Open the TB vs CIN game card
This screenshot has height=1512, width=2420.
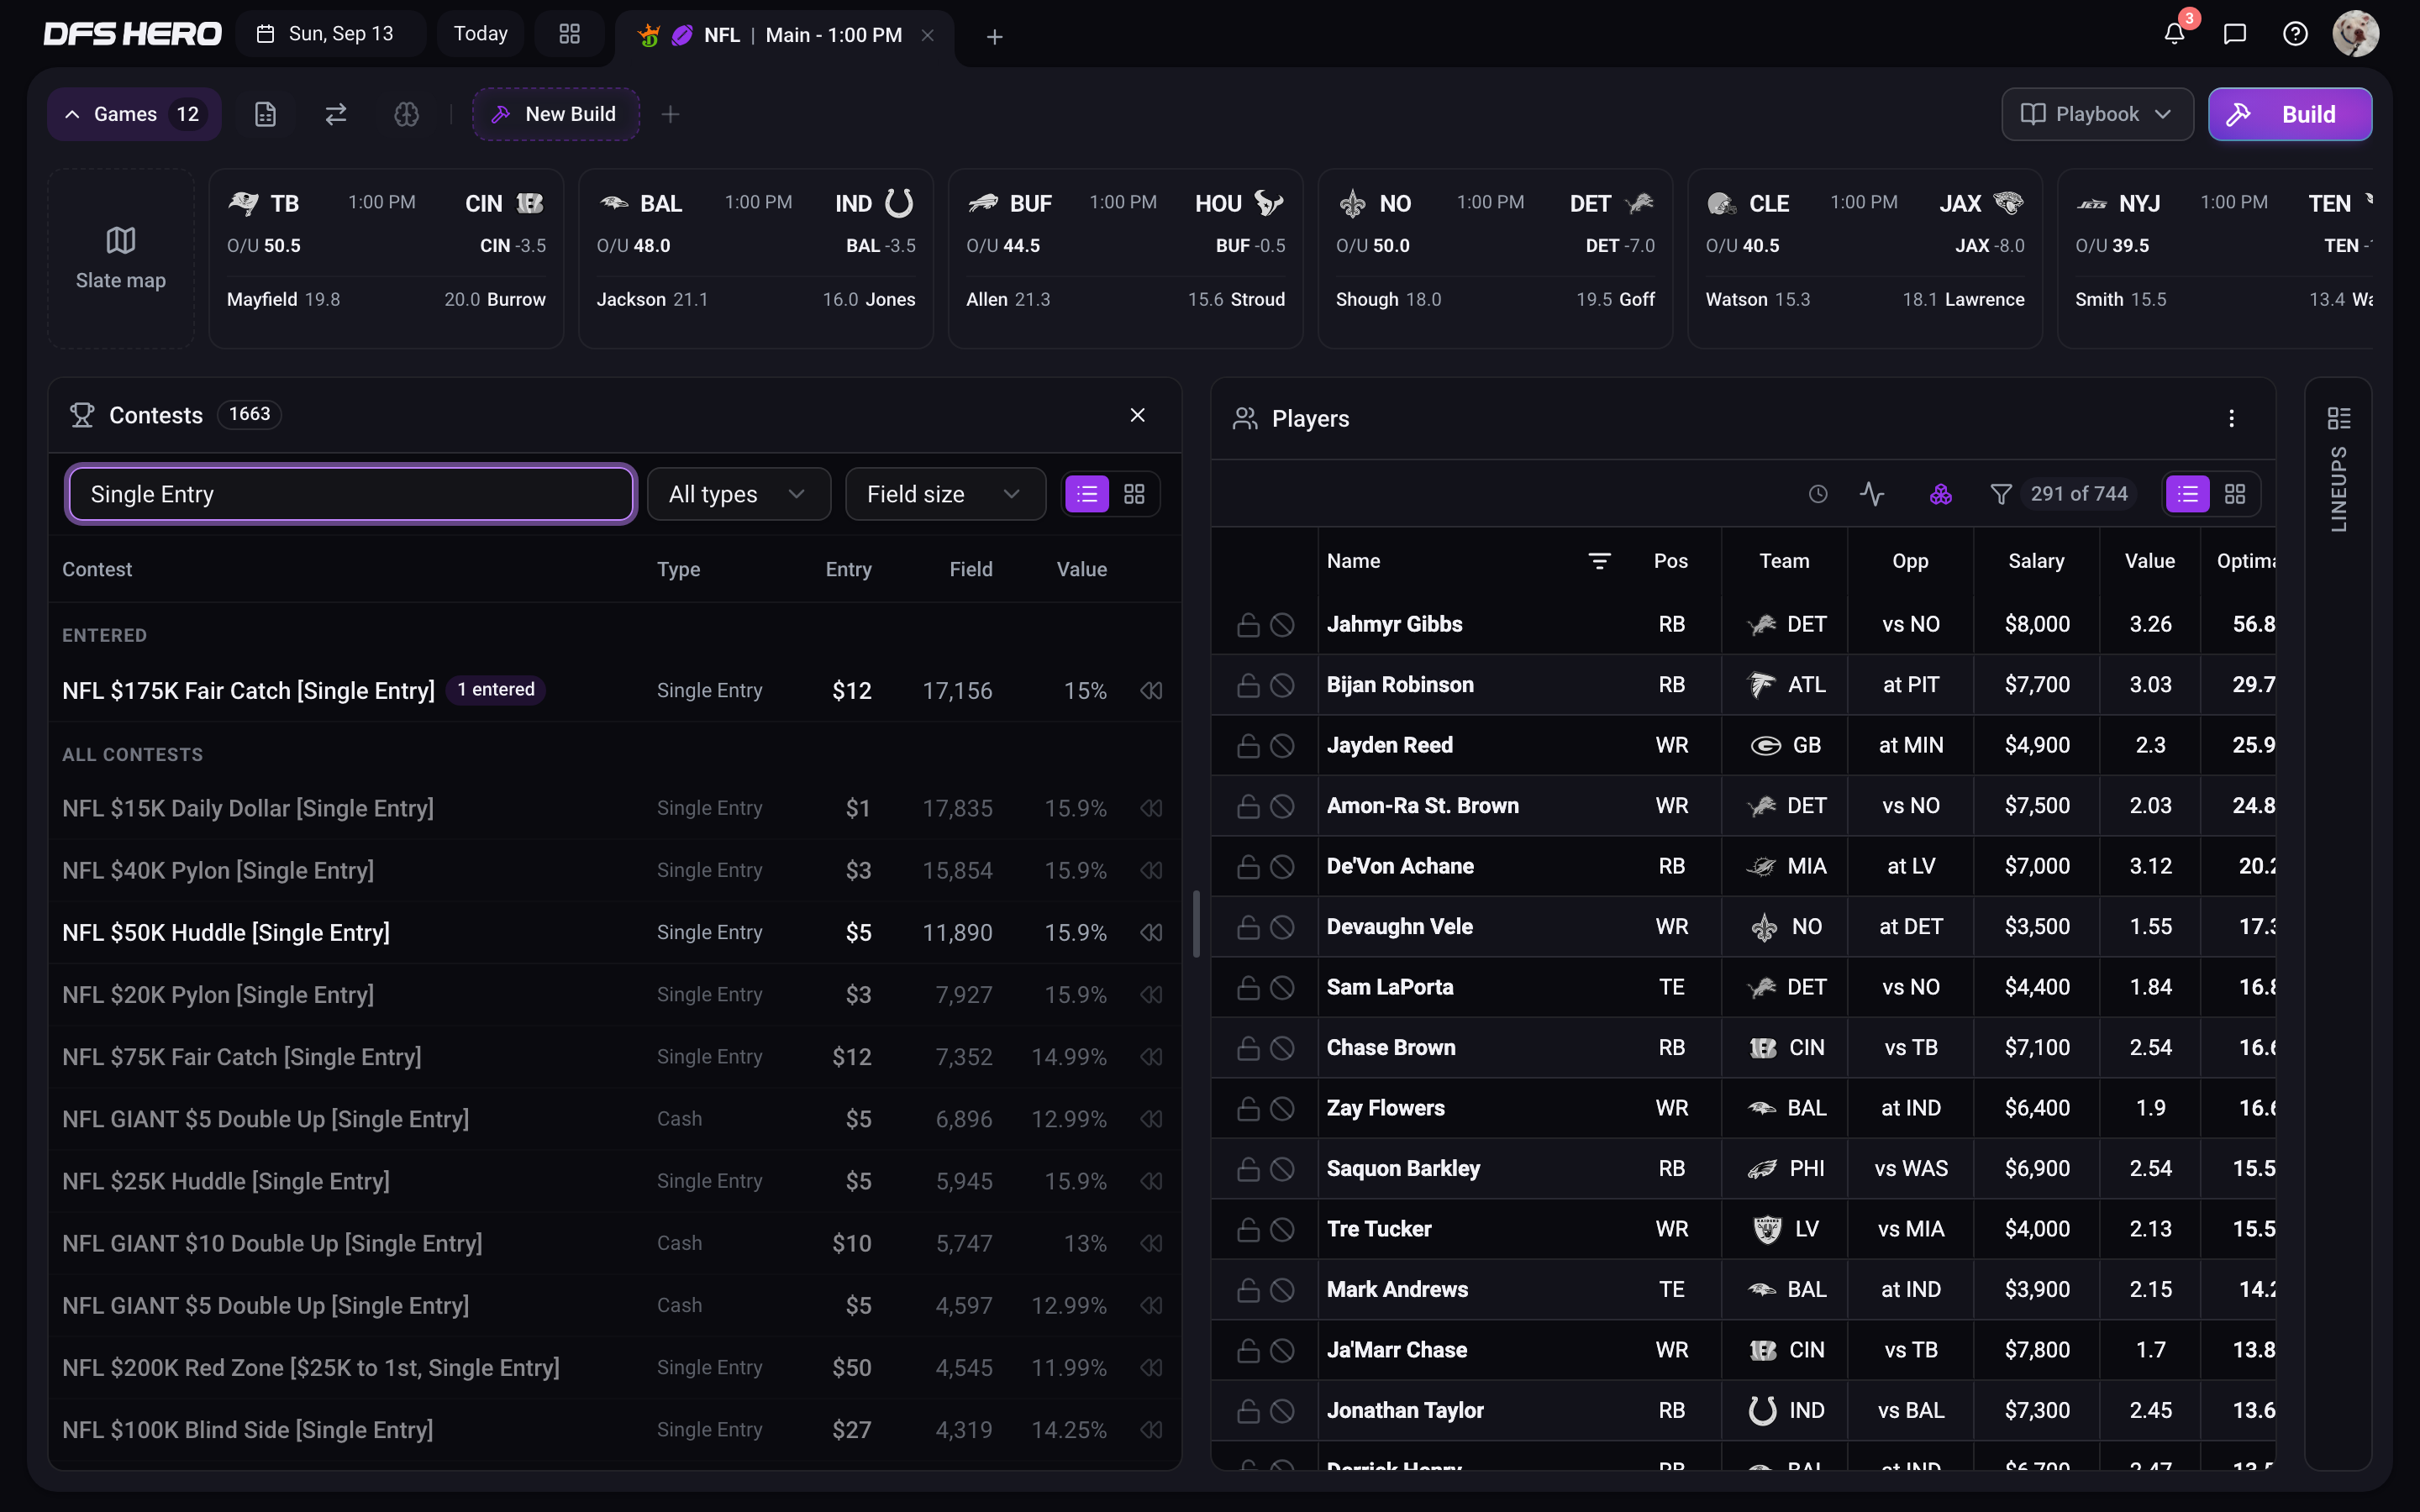386,258
